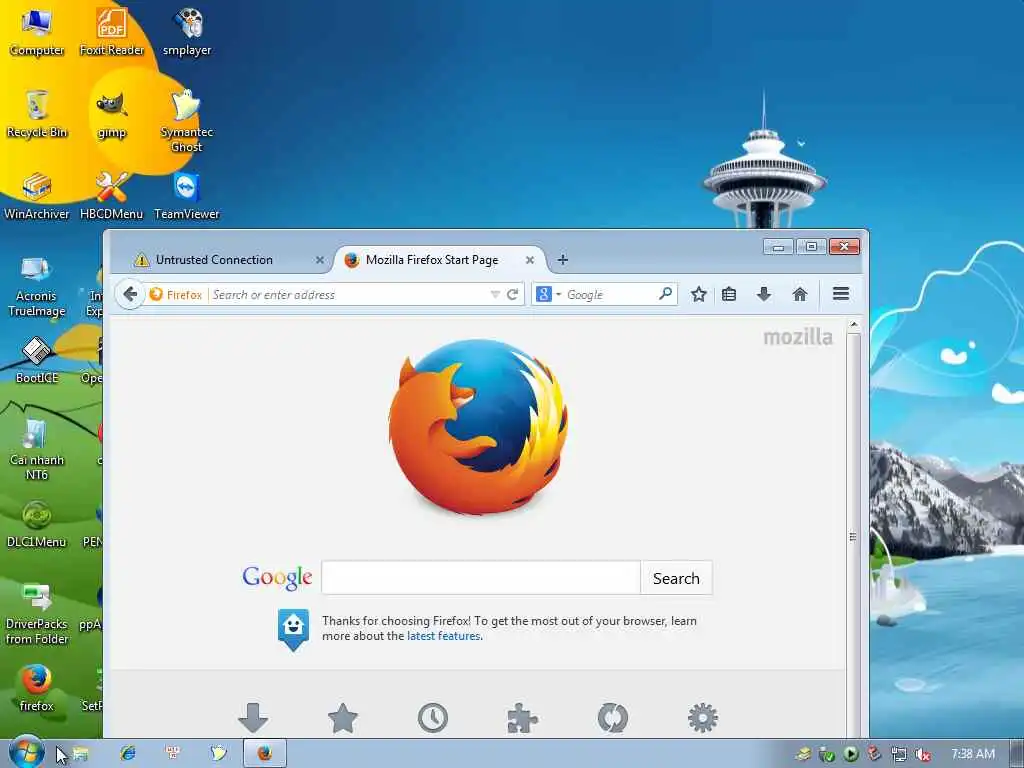Open Acronis TrueImage desktop icon

(37, 285)
